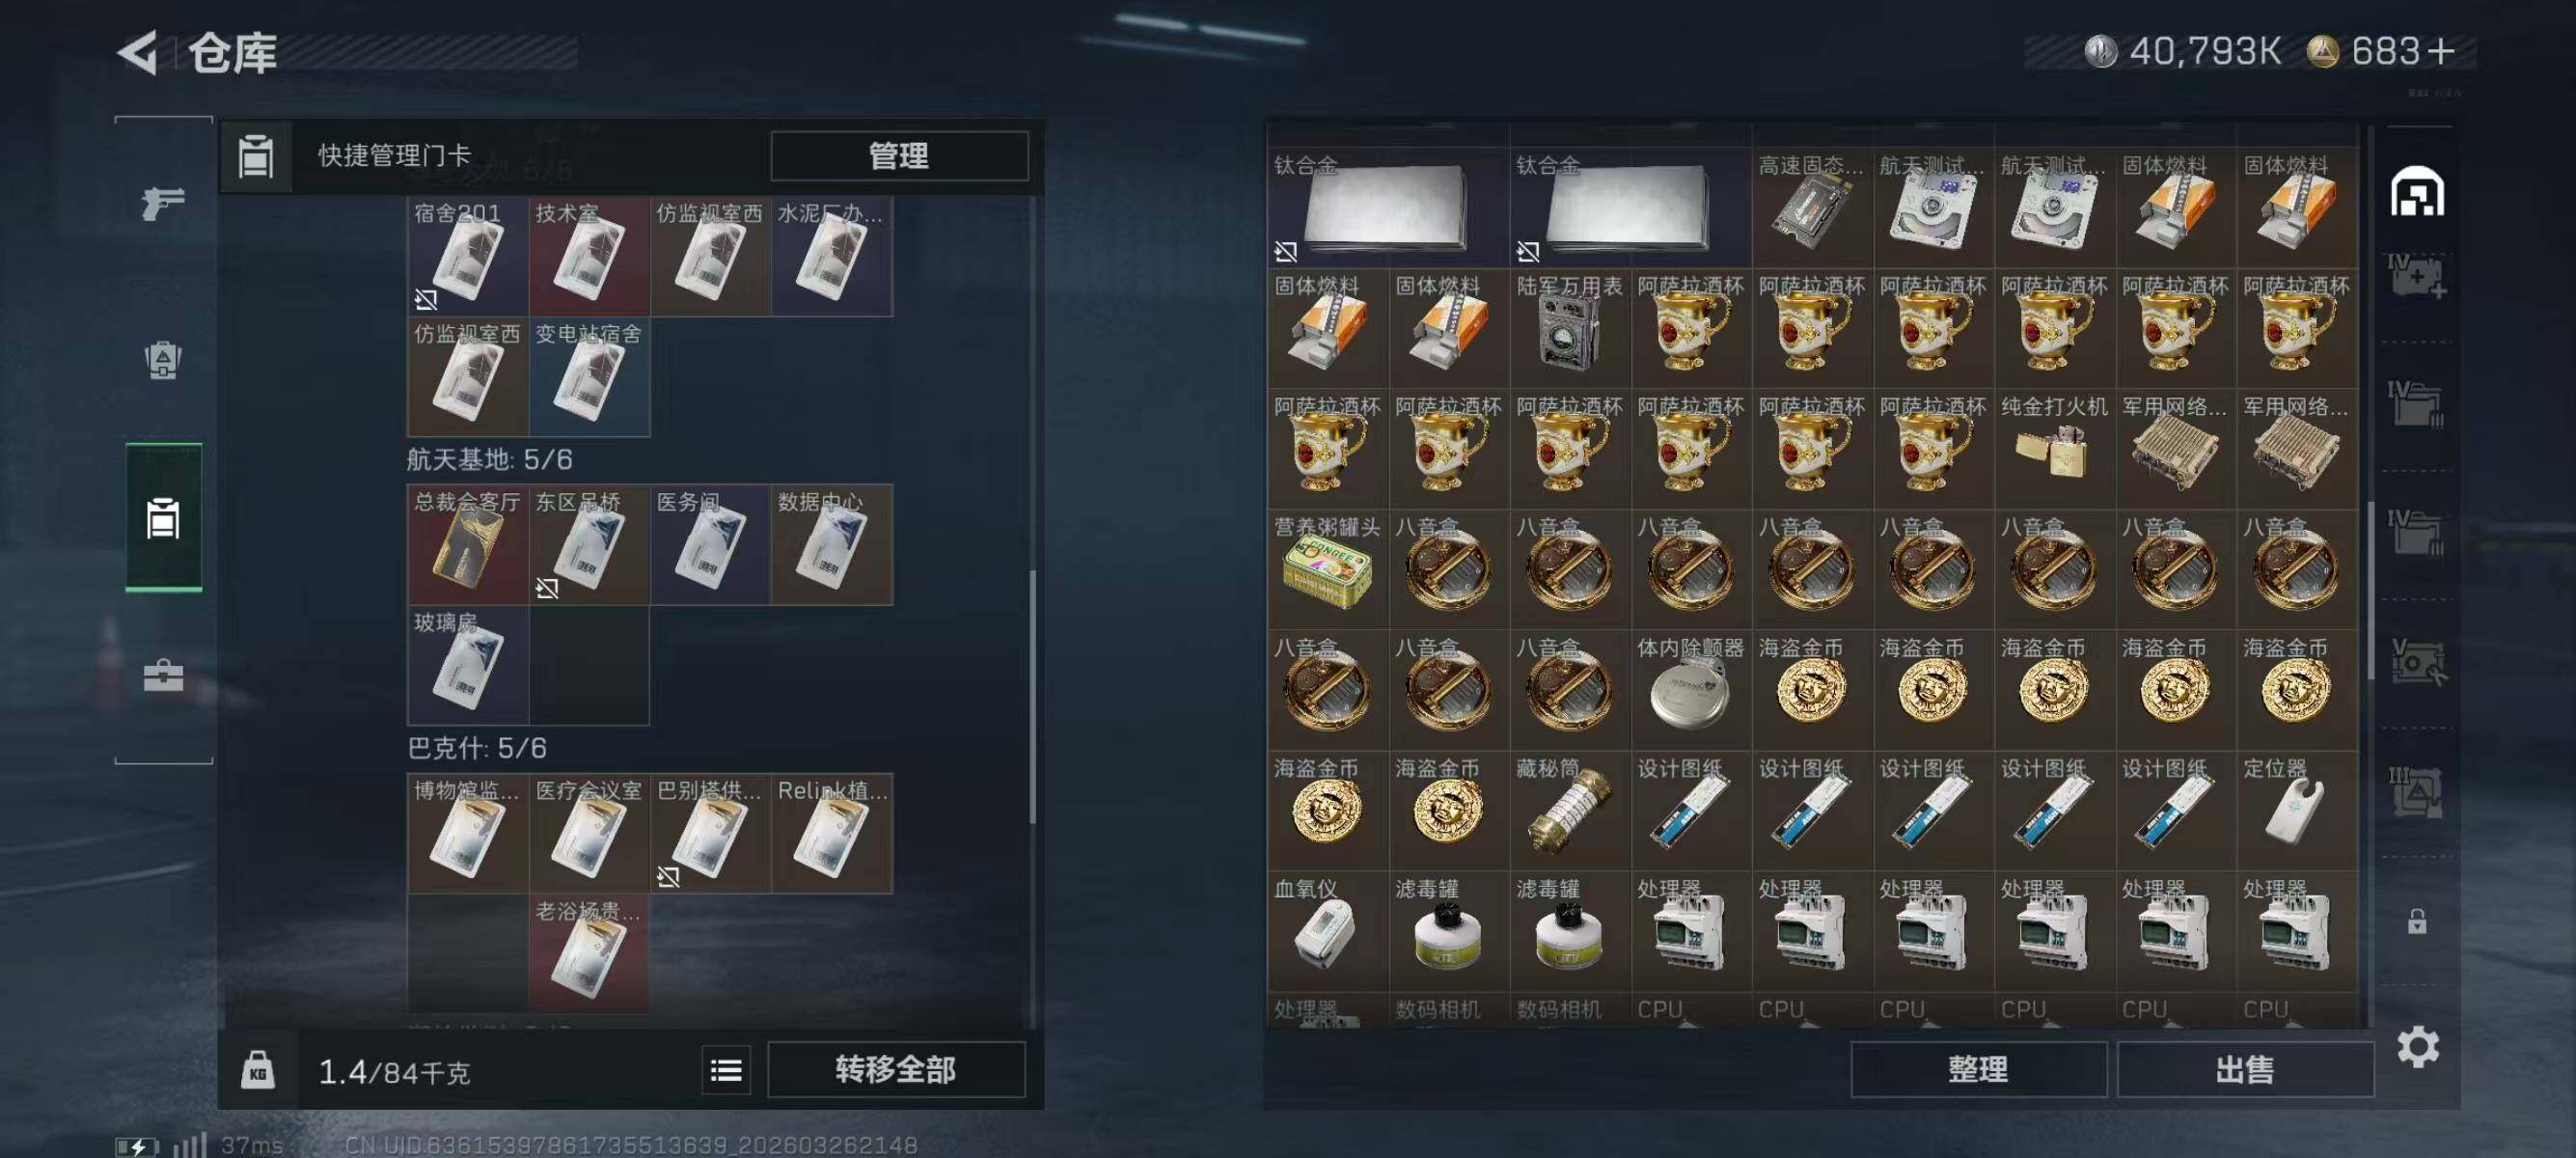Open the briefcase icon in left sidebar
Screen dimensions: 2576x1158
163,675
